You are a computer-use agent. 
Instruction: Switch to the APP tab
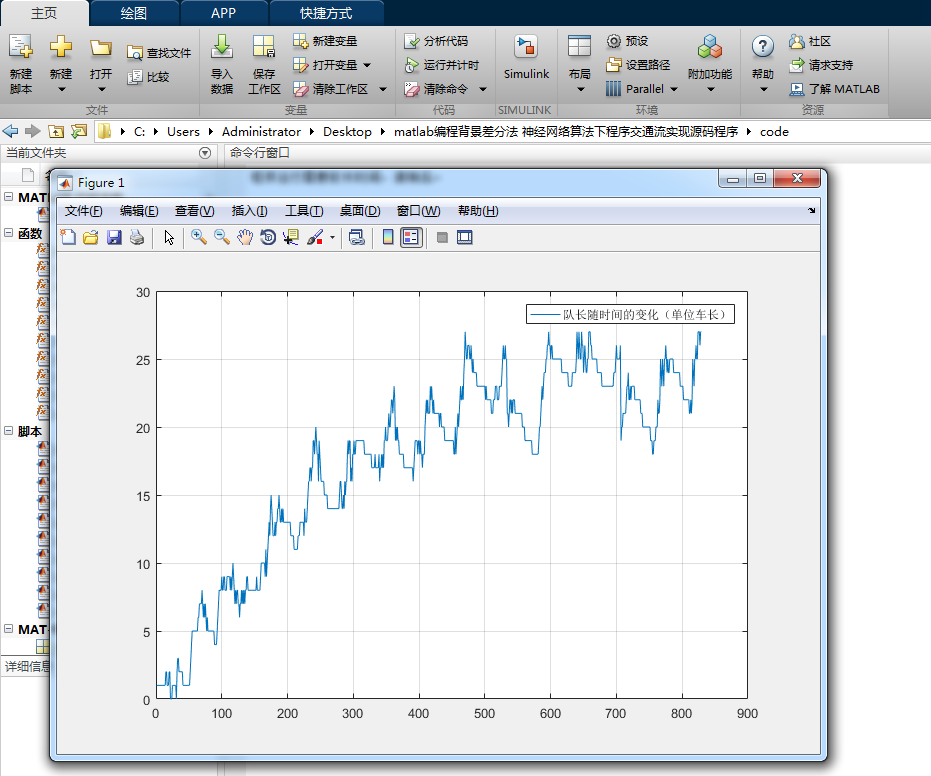223,13
